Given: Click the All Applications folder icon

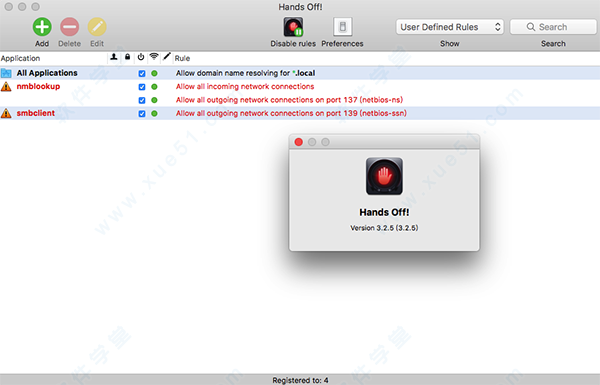Looking at the screenshot, I should click(6, 73).
